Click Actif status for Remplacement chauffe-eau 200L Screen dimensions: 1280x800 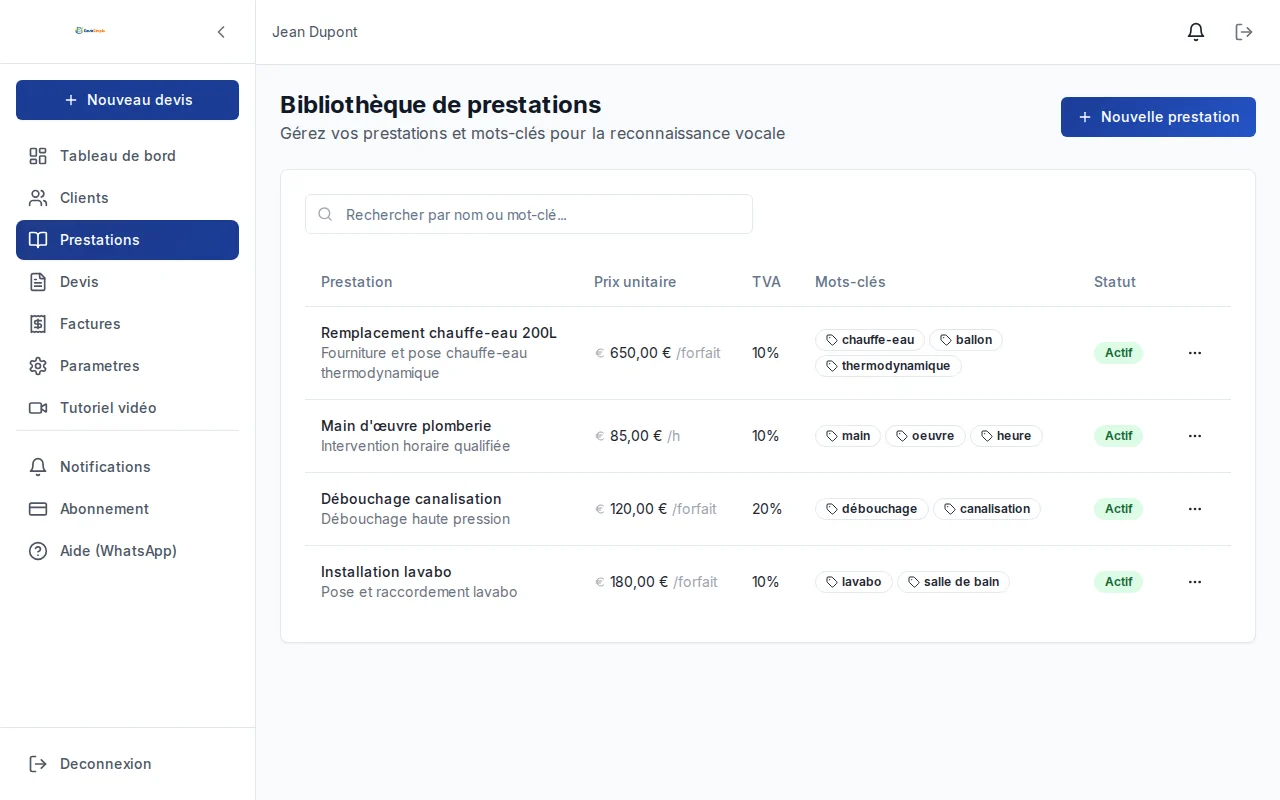(x=1118, y=353)
